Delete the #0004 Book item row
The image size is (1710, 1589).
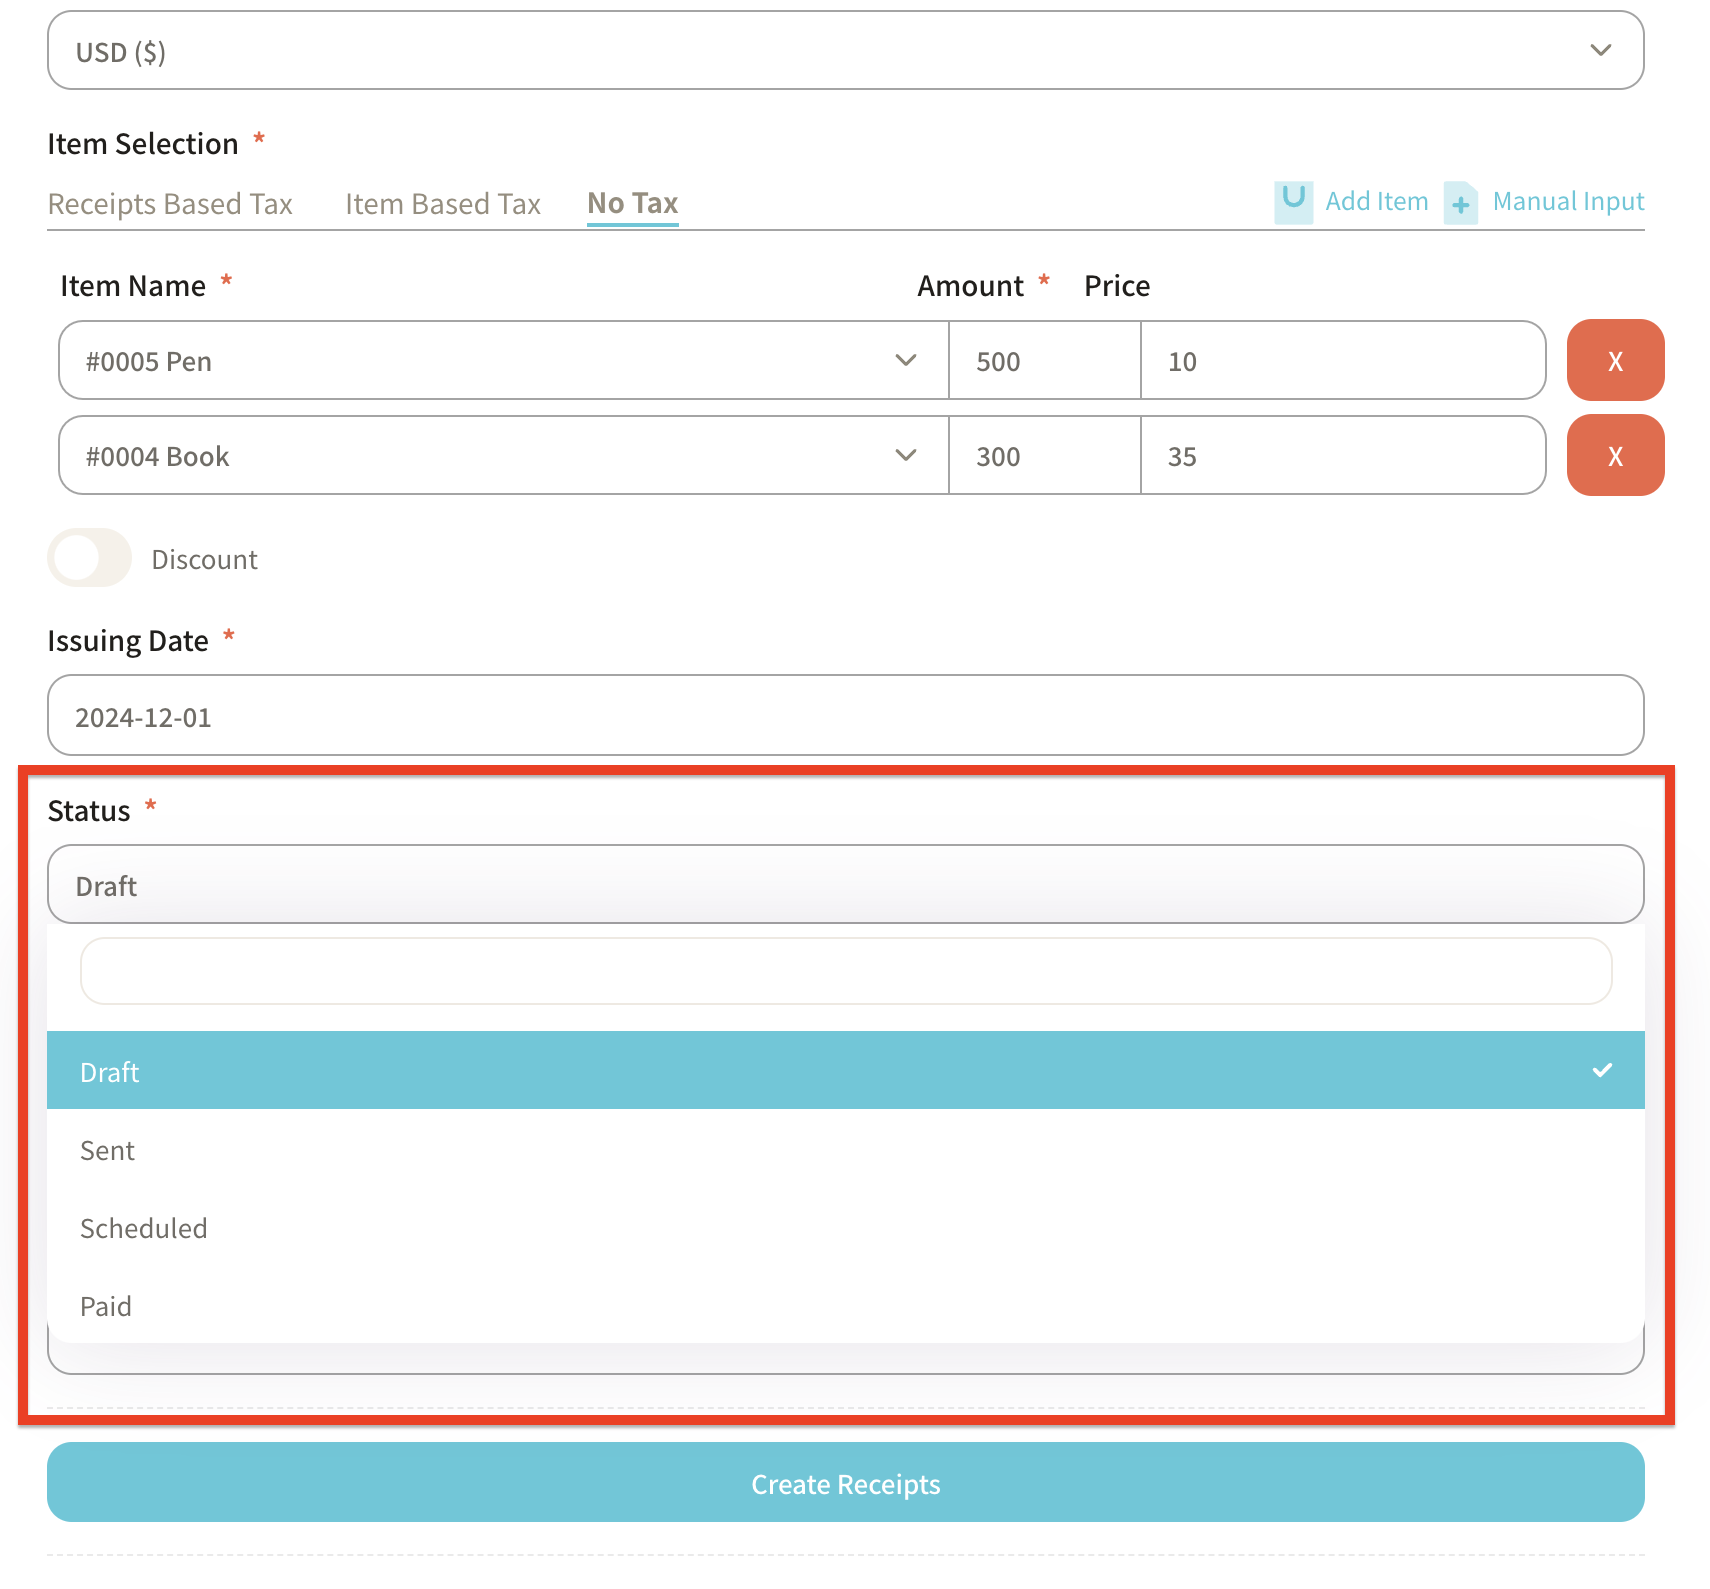(1614, 456)
